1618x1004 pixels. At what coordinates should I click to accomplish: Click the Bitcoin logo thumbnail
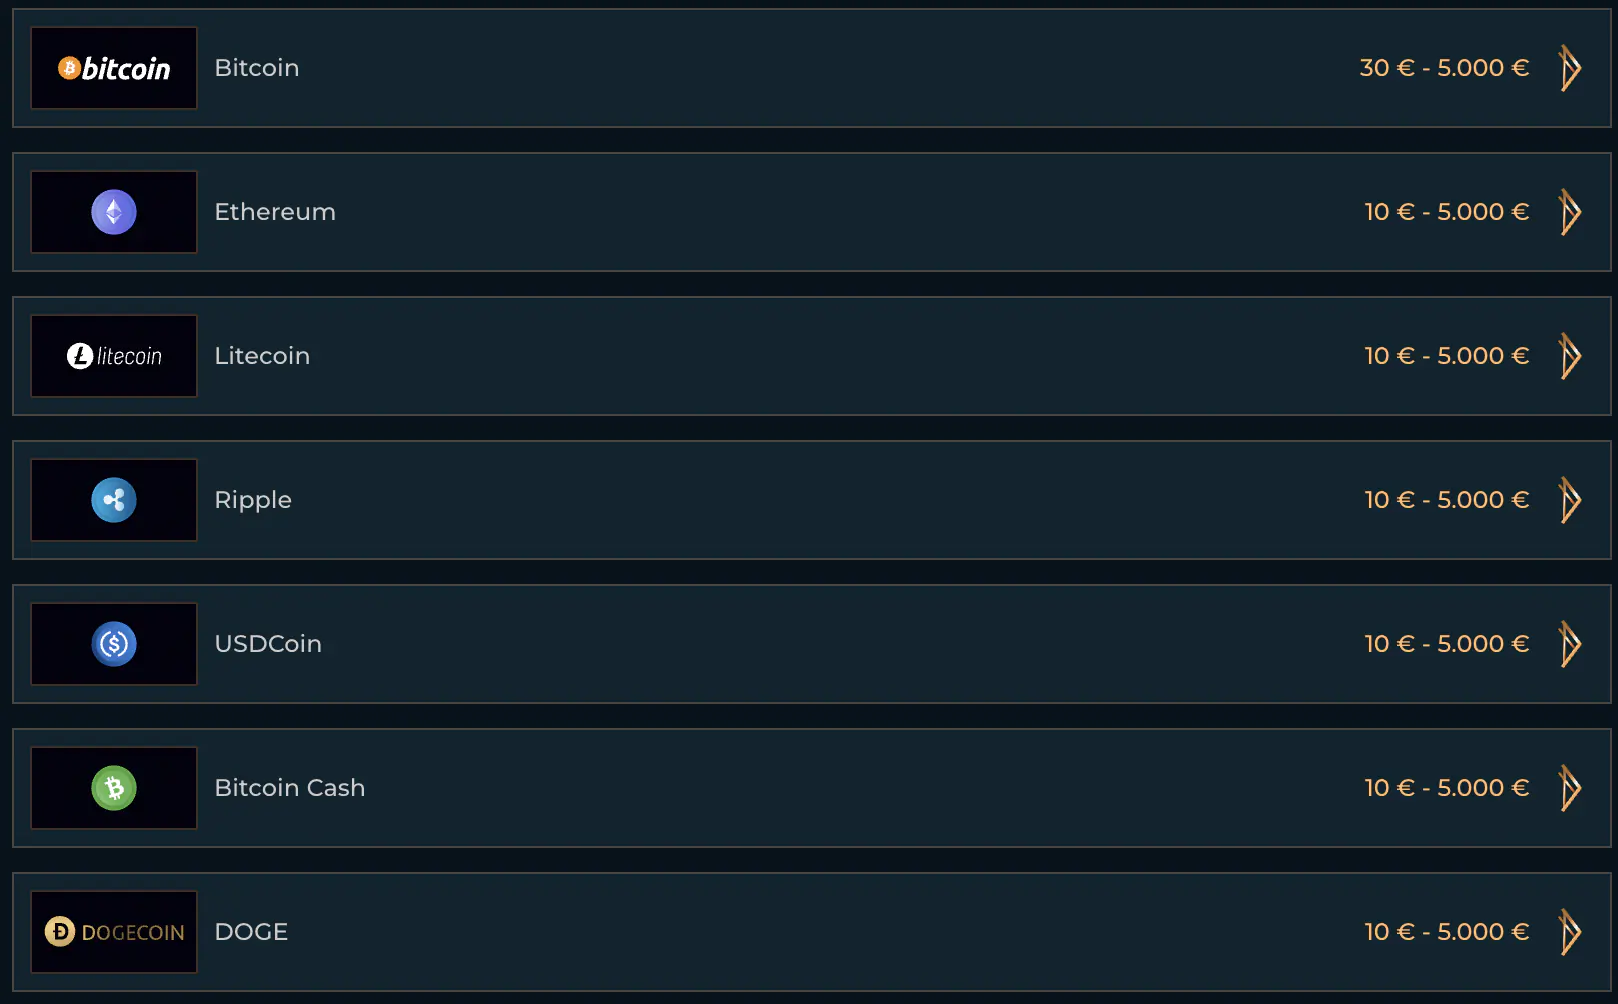point(114,68)
